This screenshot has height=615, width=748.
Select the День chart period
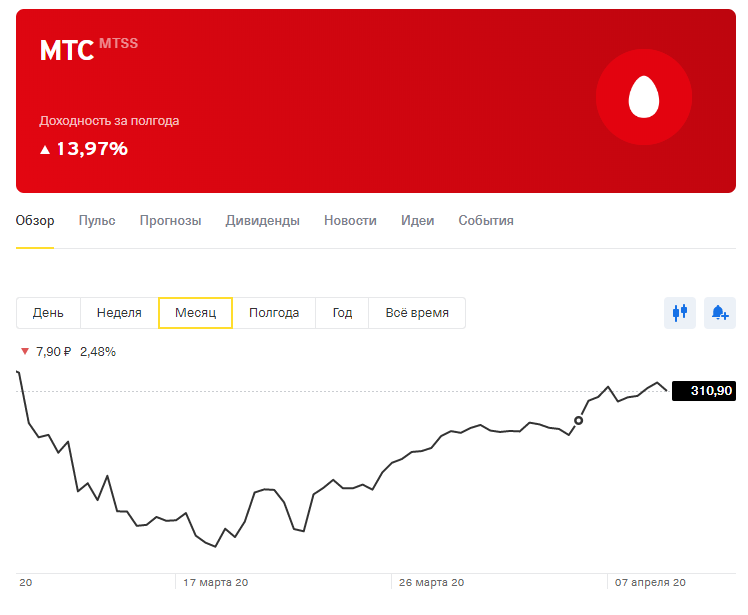coord(48,313)
